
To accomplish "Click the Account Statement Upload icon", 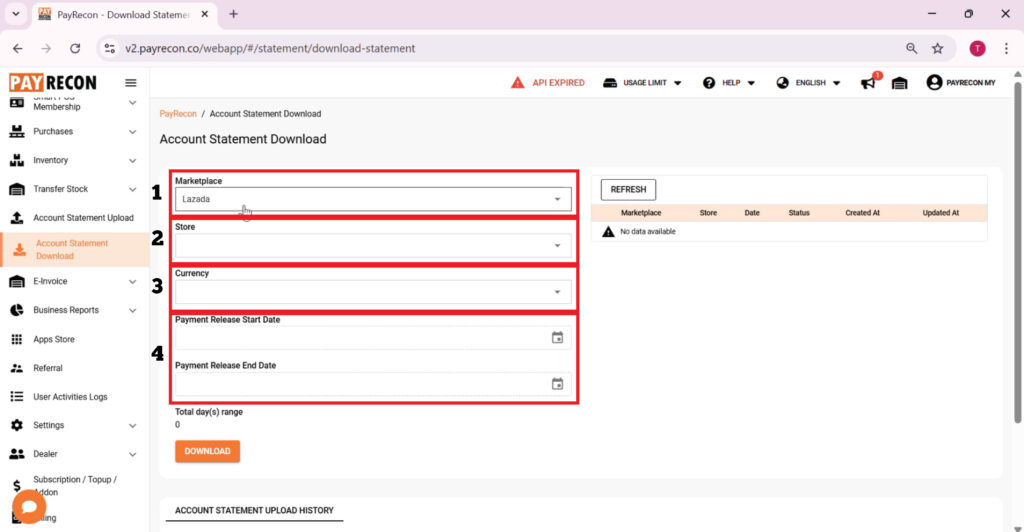I will click(17, 218).
